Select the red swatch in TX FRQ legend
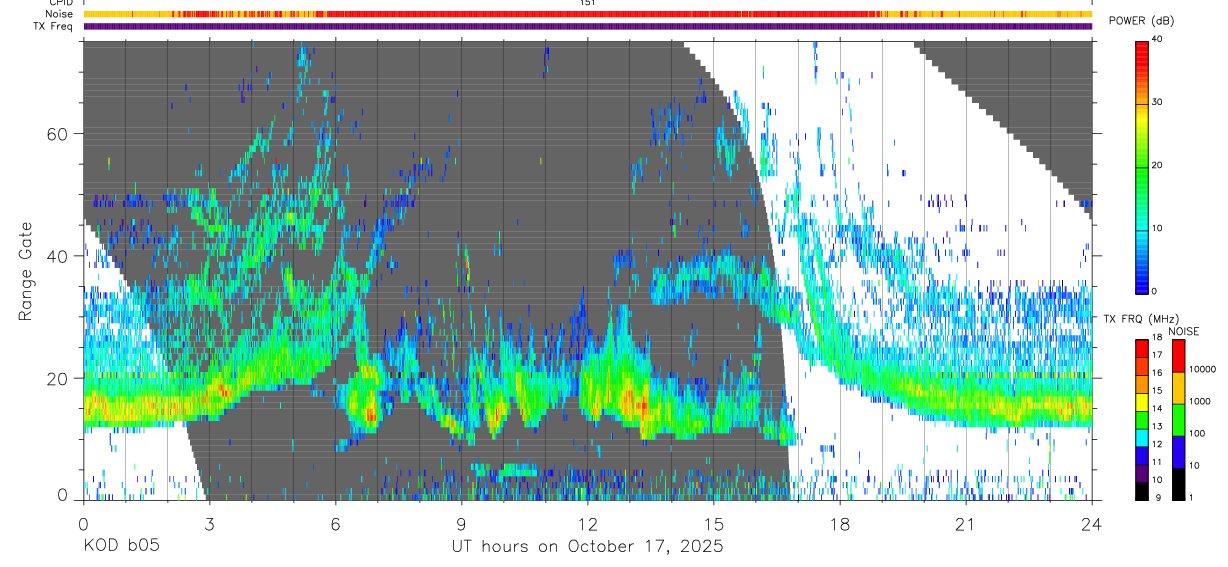The width and height of the screenshot is (1228, 567). (x=1142, y=347)
